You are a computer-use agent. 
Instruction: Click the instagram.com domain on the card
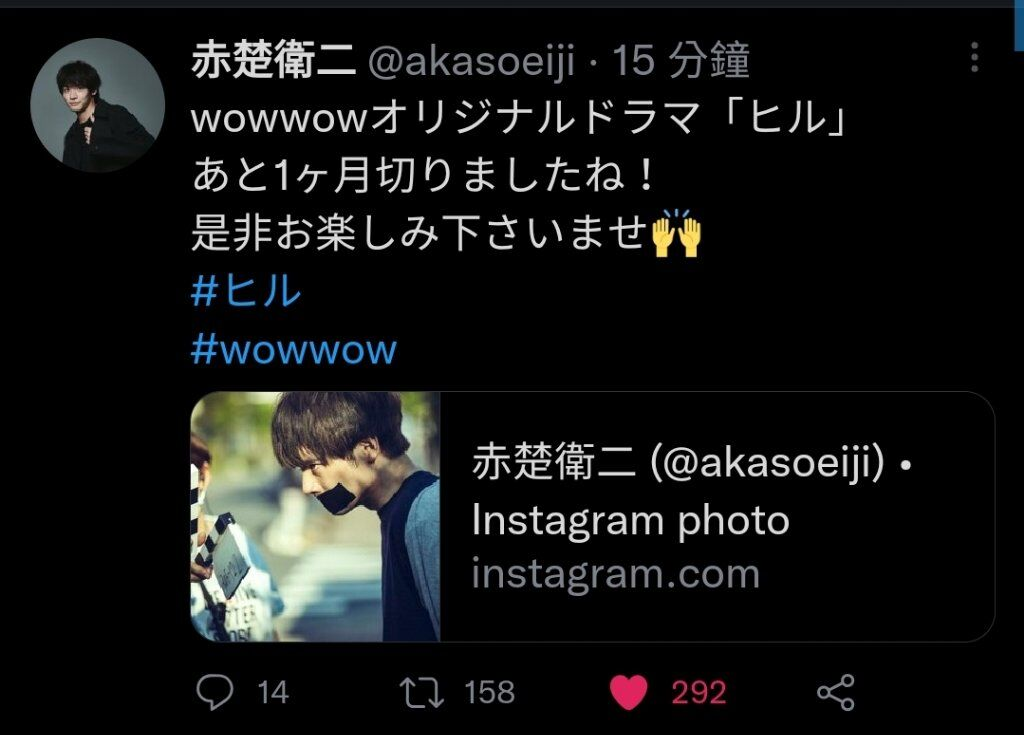616,574
